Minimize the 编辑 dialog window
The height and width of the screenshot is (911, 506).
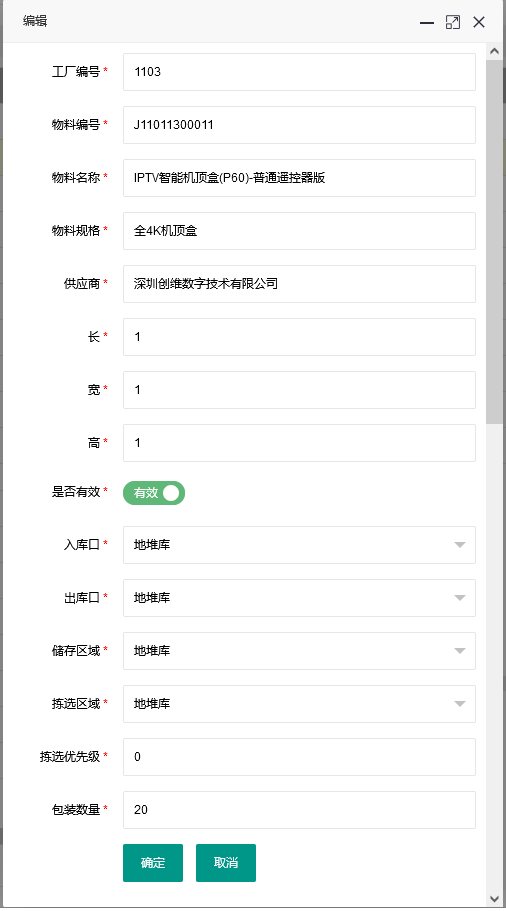tap(427, 23)
